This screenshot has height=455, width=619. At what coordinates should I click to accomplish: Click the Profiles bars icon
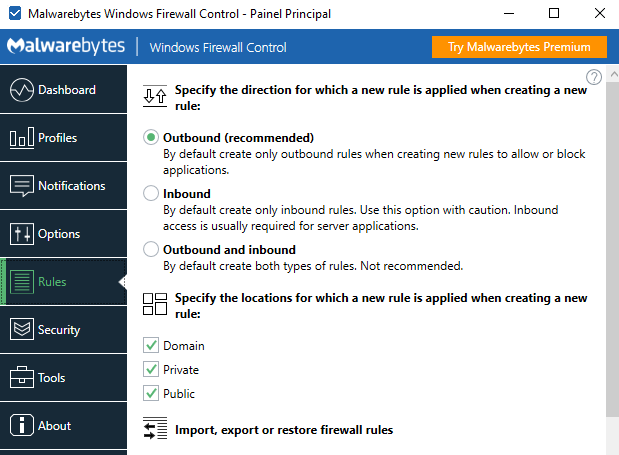click(22, 138)
